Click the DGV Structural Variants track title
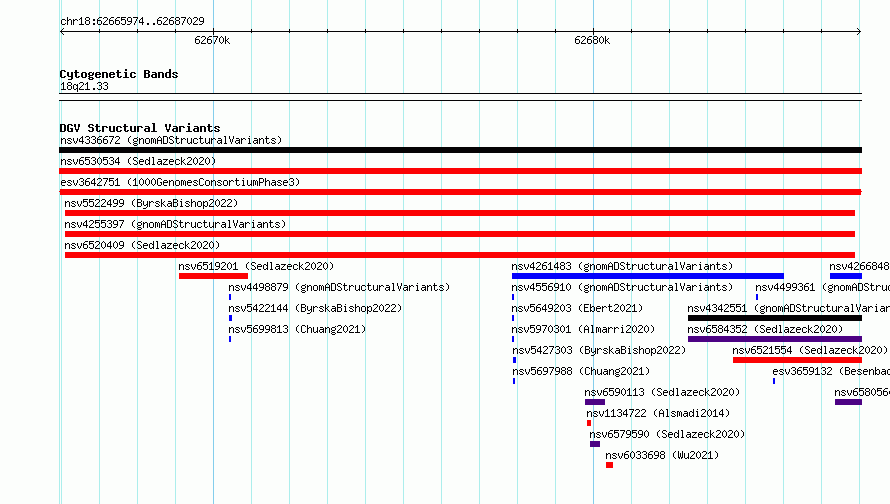The image size is (890, 504). pyautogui.click(x=140, y=128)
